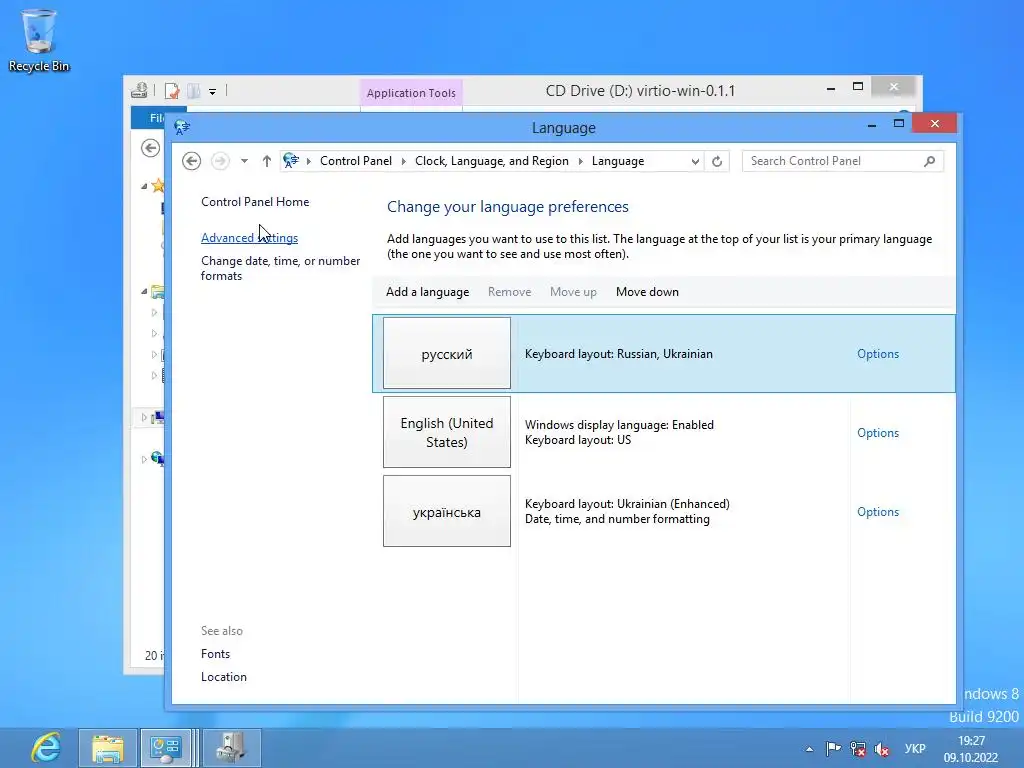Click the search magnifier in Control Panel search
1024x768 pixels.
pyautogui.click(x=929, y=161)
